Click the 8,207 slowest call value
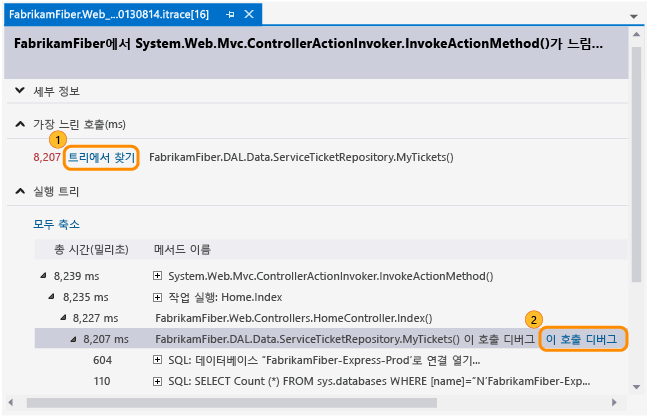The width and height of the screenshot is (647, 416). point(47,157)
